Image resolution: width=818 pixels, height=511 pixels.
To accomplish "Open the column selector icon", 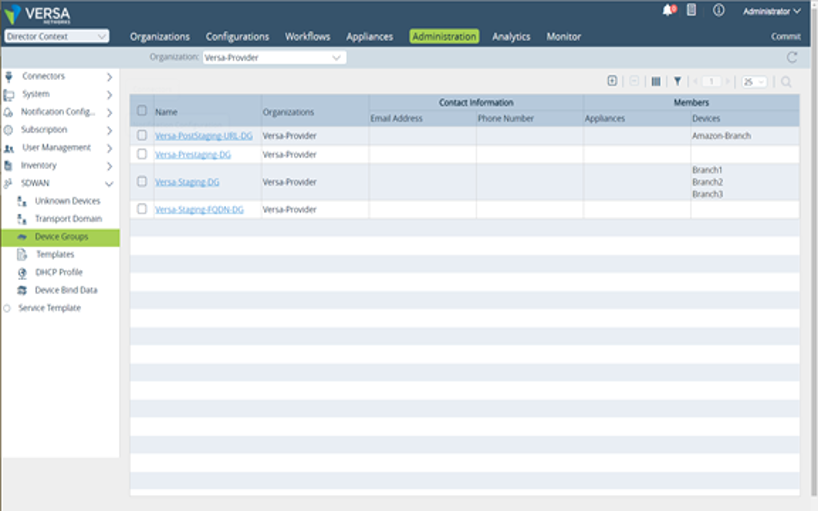I will tap(656, 81).
